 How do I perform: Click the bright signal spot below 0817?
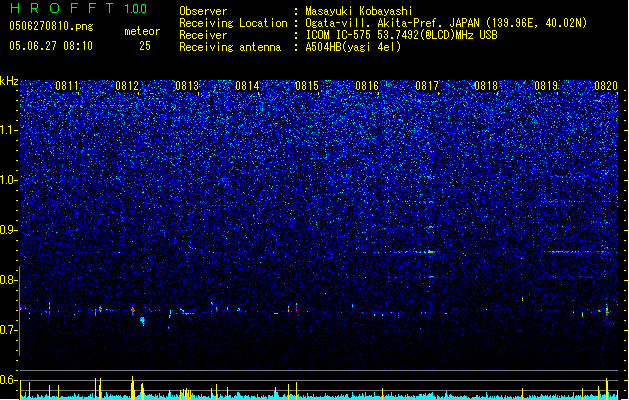pyautogui.click(x=430, y=252)
